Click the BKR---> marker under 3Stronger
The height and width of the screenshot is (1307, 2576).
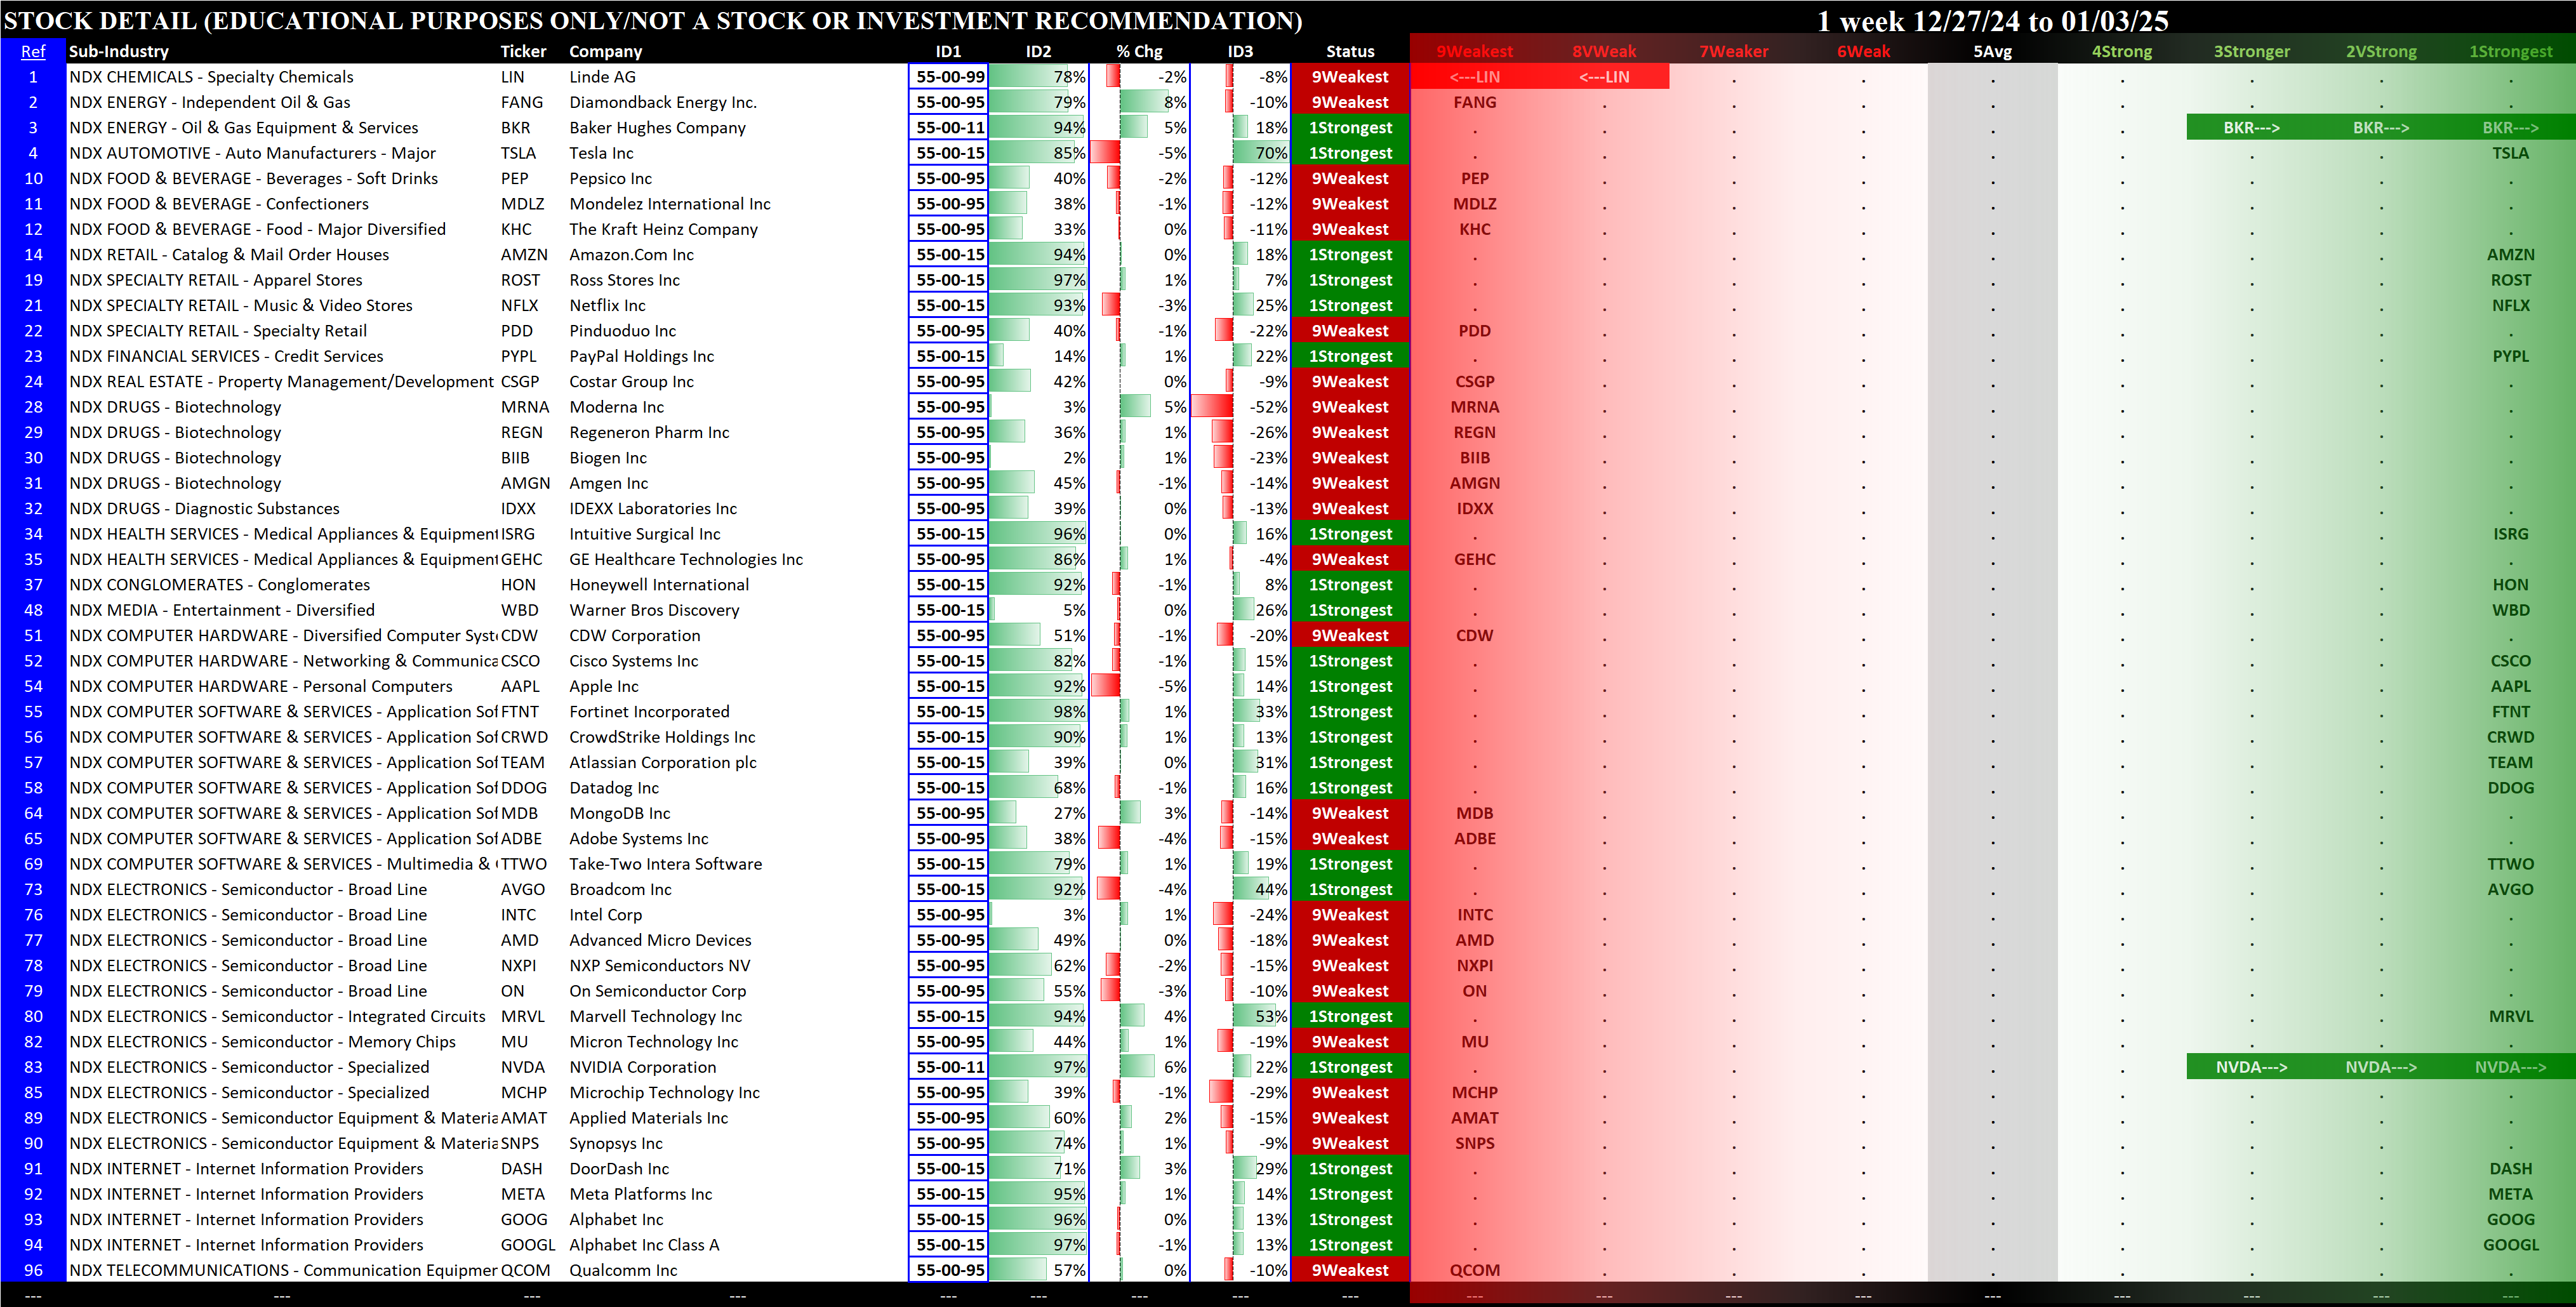pyautogui.click(x=2251, y=127)
